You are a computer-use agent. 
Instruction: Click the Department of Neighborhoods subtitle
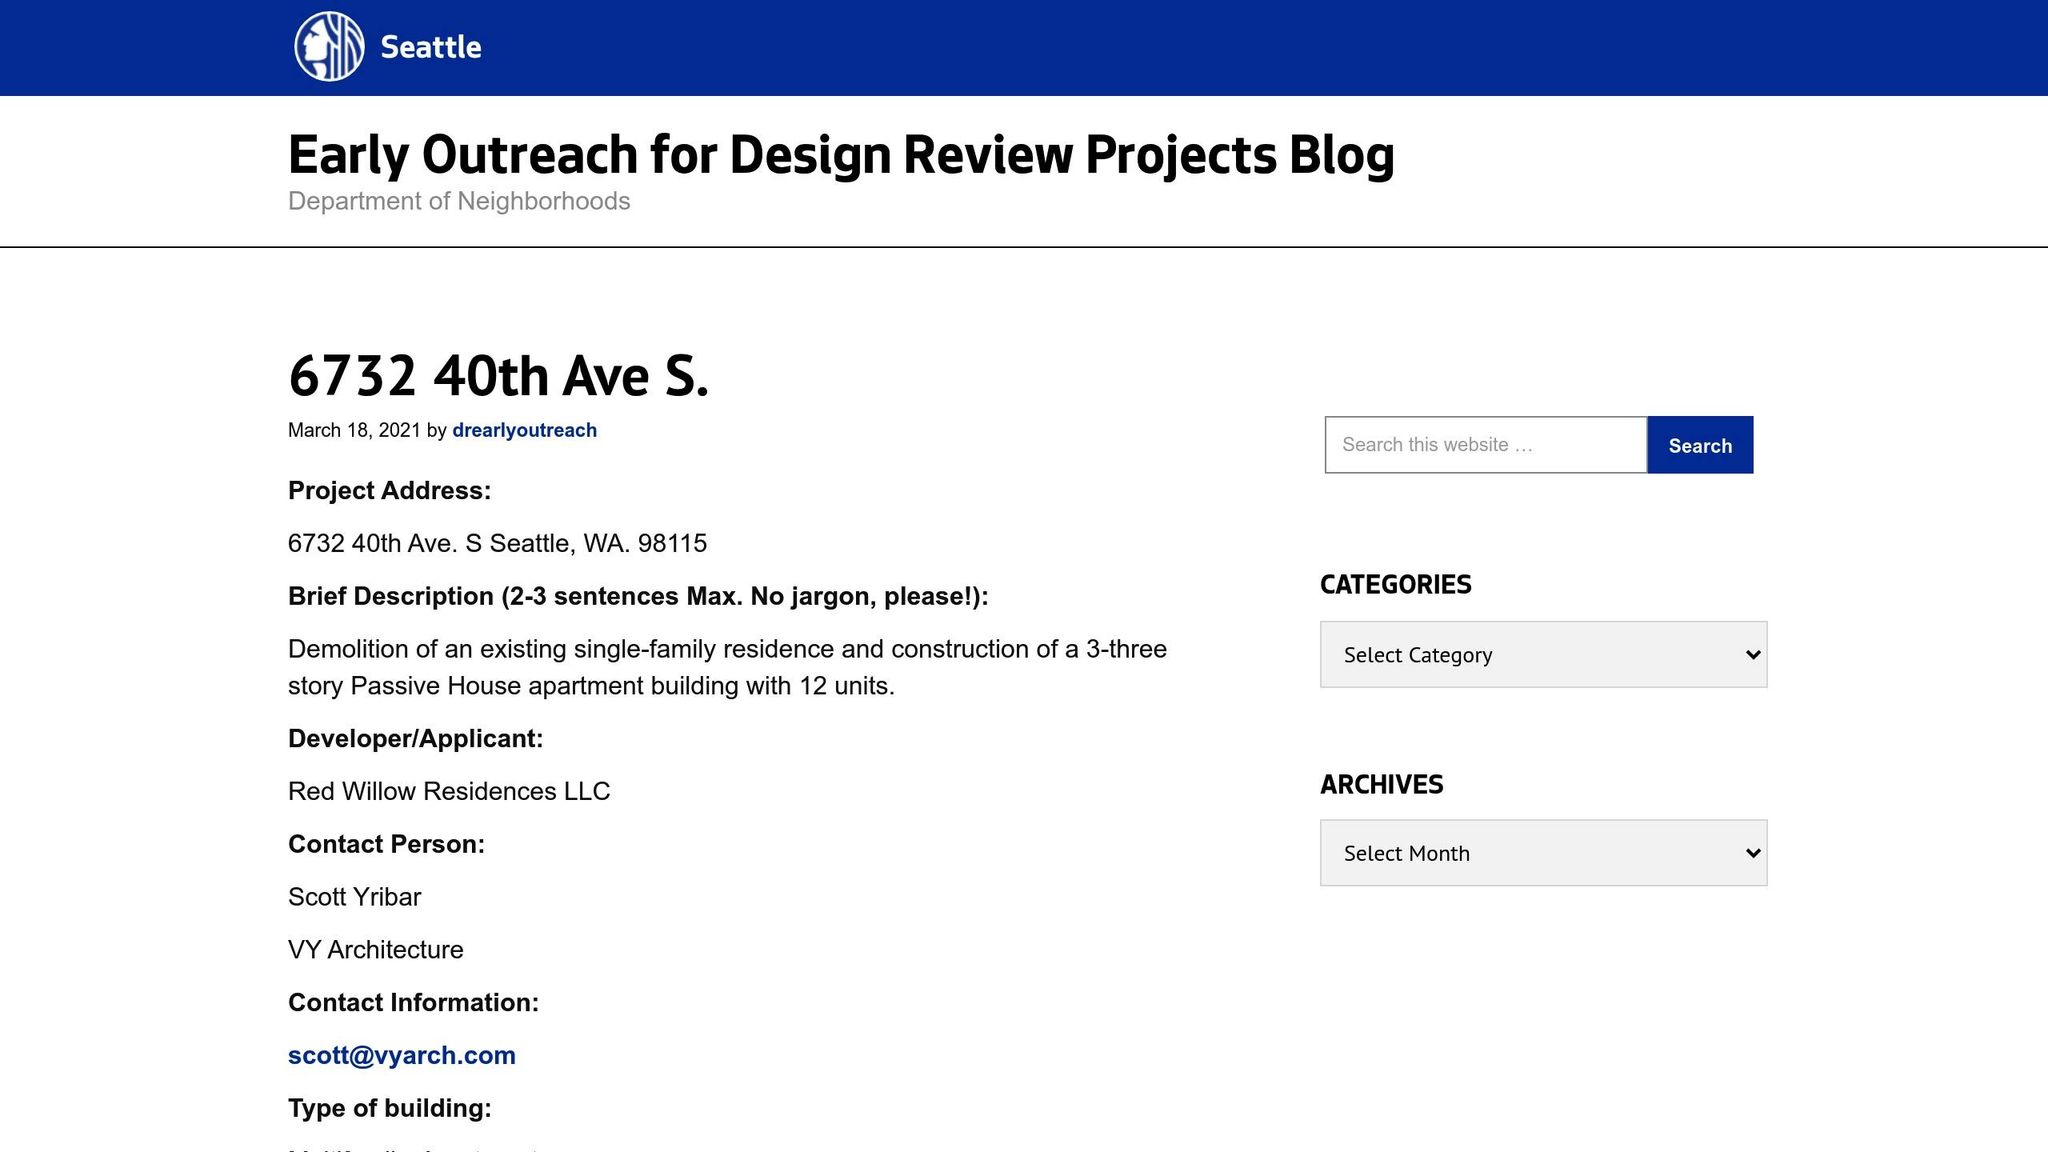(459, 201)
